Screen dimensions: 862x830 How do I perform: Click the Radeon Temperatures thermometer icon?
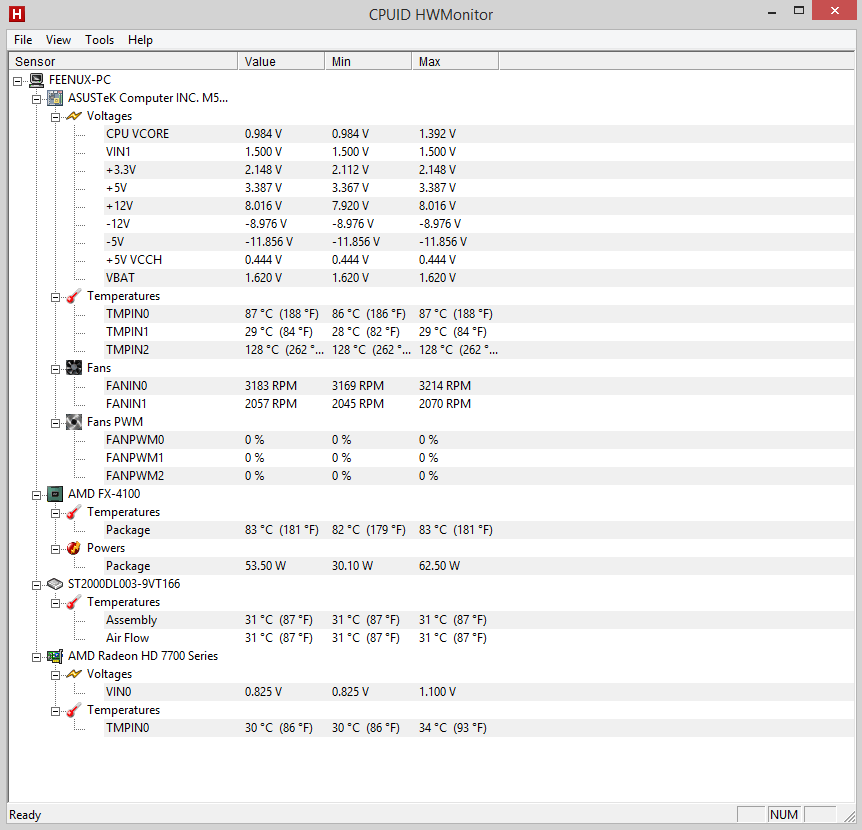[74, 710]
